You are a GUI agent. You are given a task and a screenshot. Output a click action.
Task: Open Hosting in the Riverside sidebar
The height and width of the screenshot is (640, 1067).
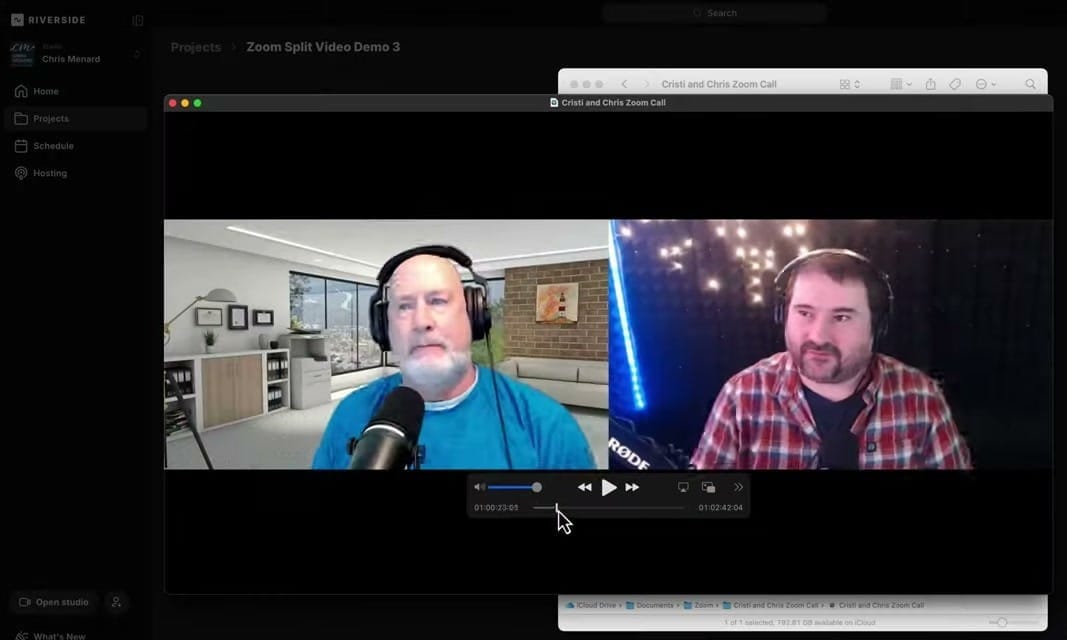pyautogui.click(x=75, y=173)
